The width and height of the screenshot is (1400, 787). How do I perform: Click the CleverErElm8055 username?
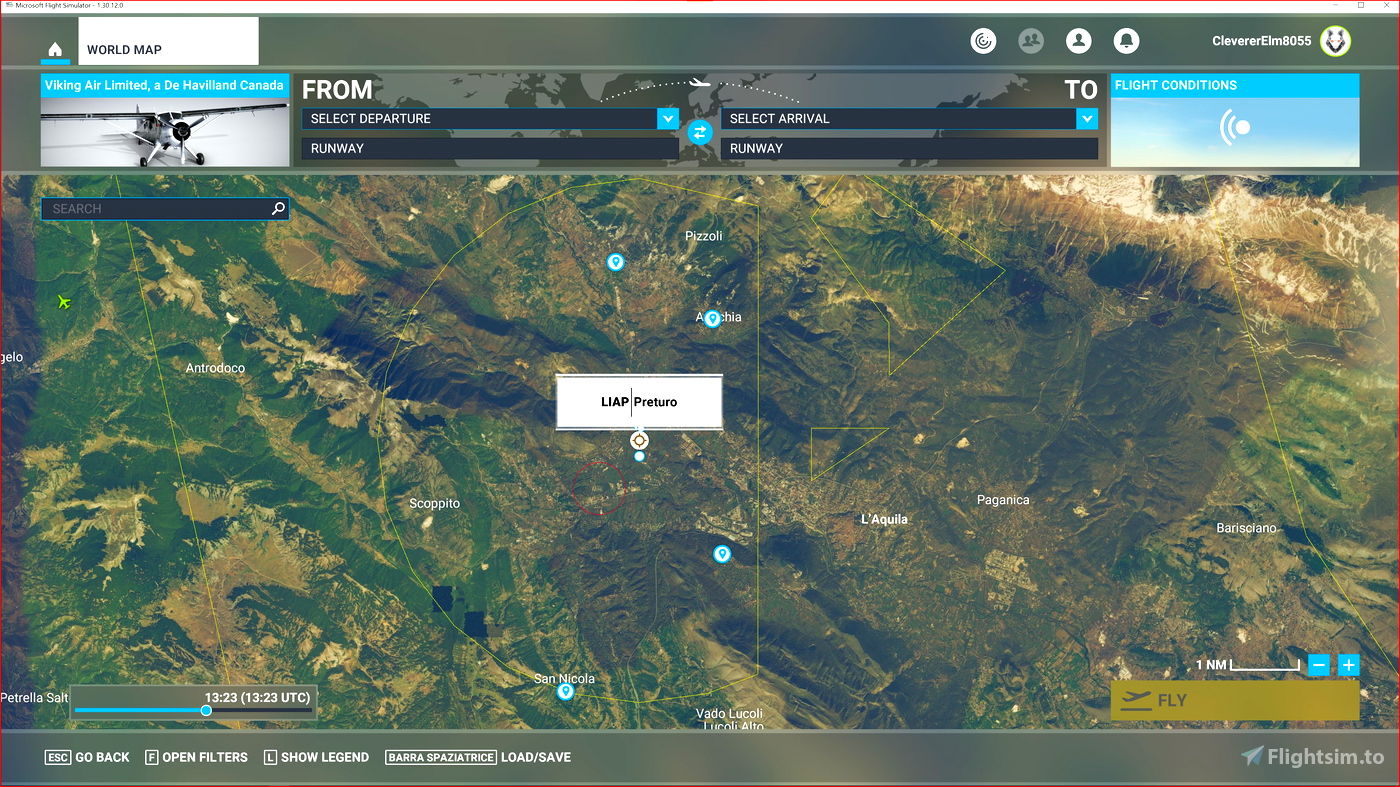click(1261, 41)
